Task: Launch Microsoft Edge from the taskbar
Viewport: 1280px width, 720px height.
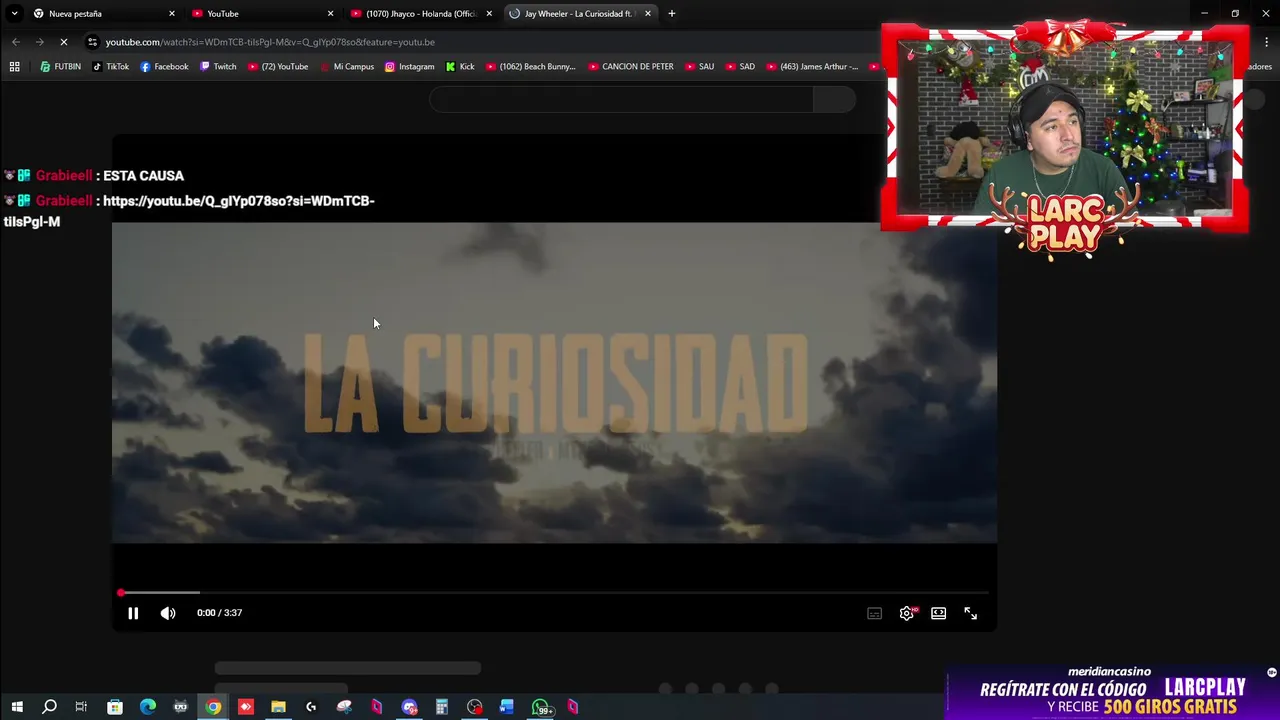Action: click(148, 707)
